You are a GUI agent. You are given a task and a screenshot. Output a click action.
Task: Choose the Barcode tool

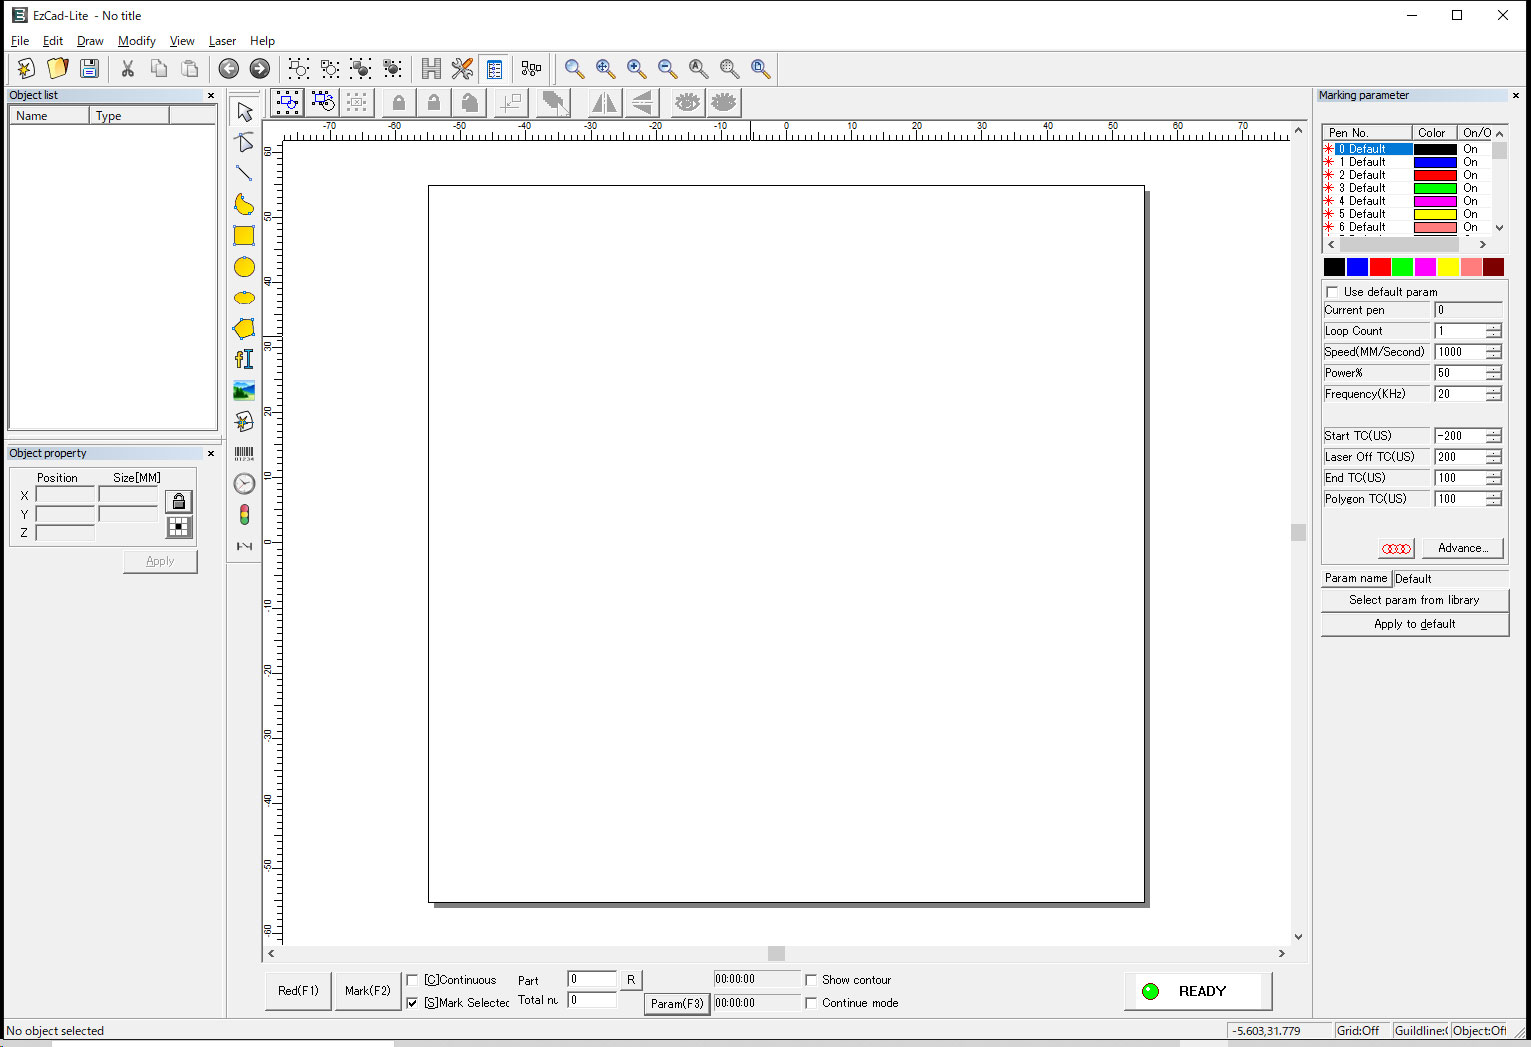point(244,454)
